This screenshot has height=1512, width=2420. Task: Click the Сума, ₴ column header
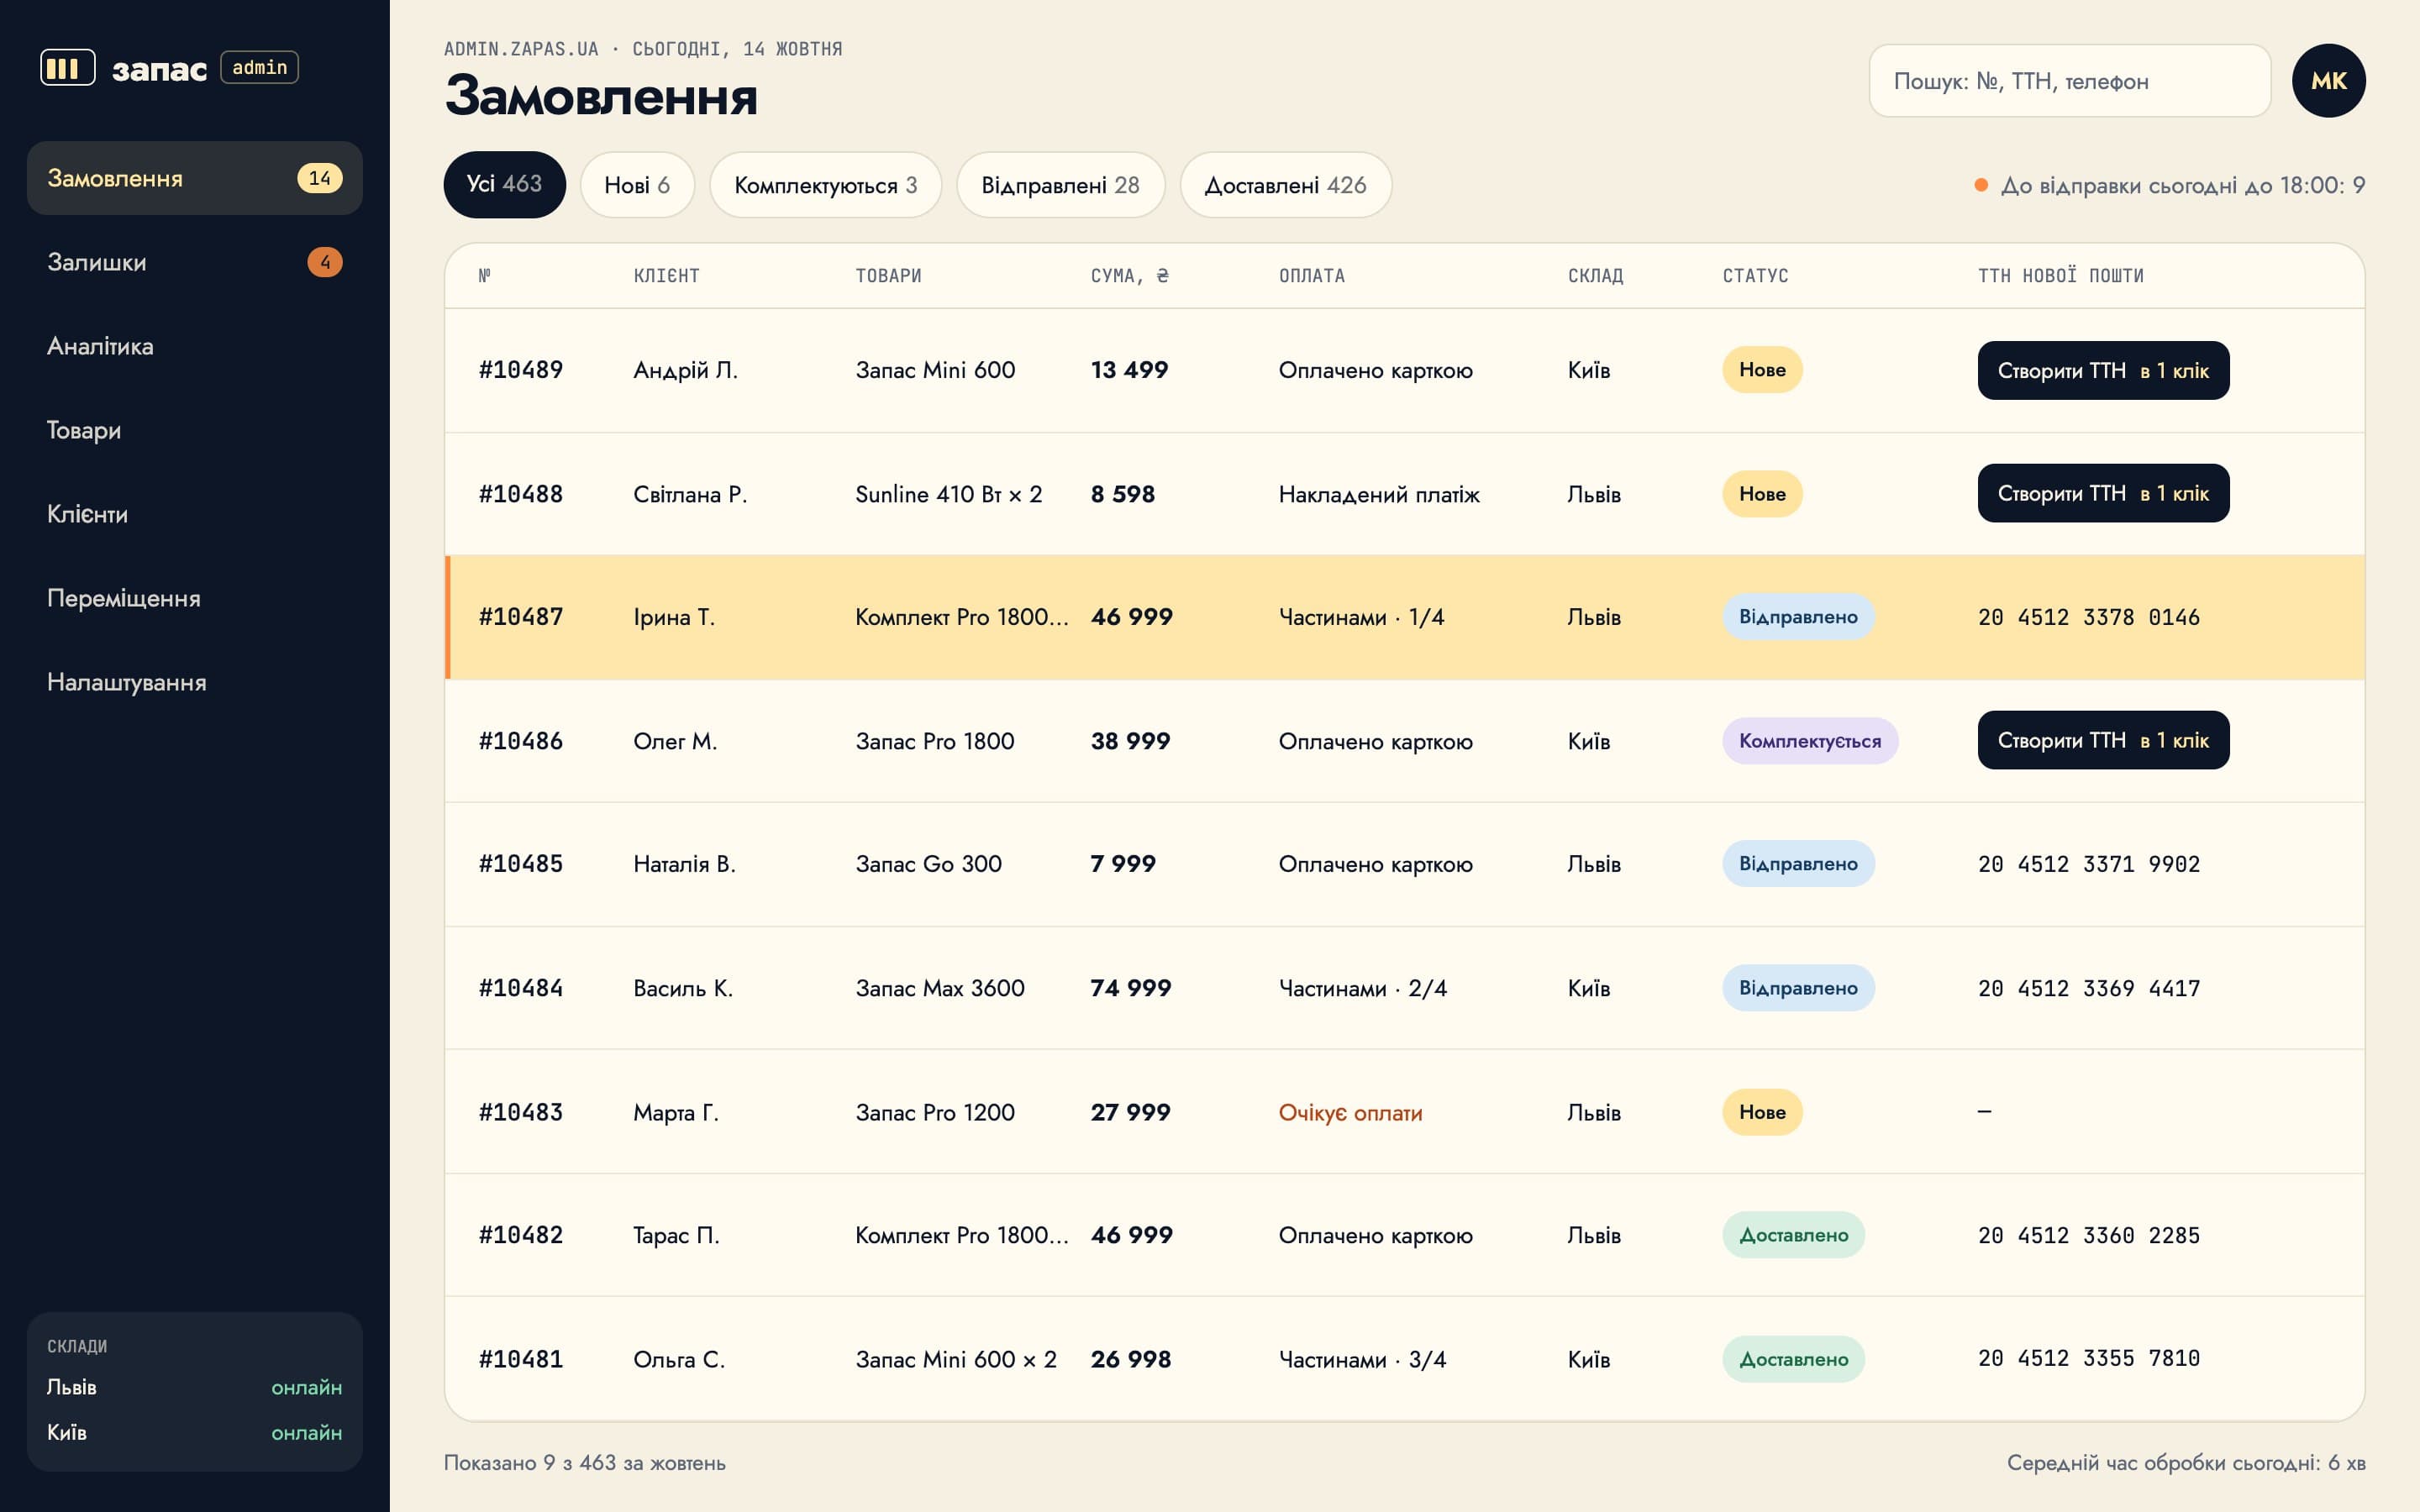point(1129,275)
